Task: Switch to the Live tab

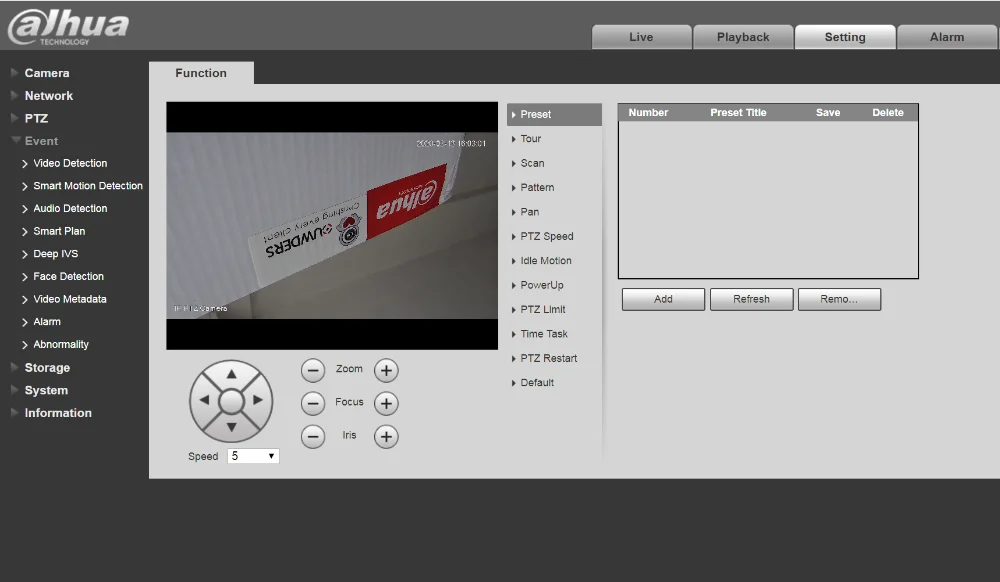Action: tap(641, 37)
